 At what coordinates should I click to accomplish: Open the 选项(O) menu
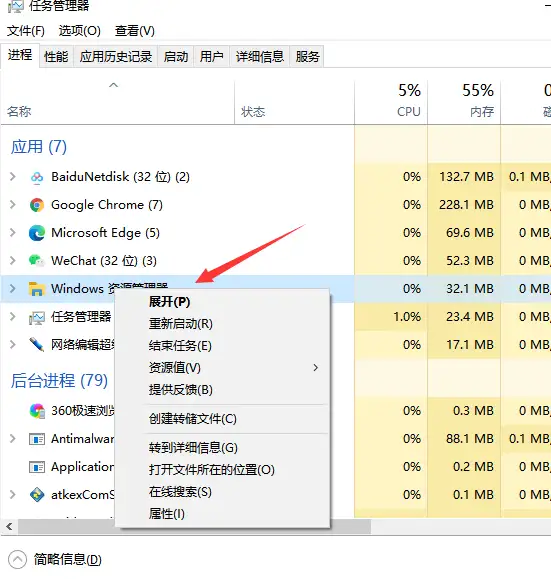[x=79, y=31]
